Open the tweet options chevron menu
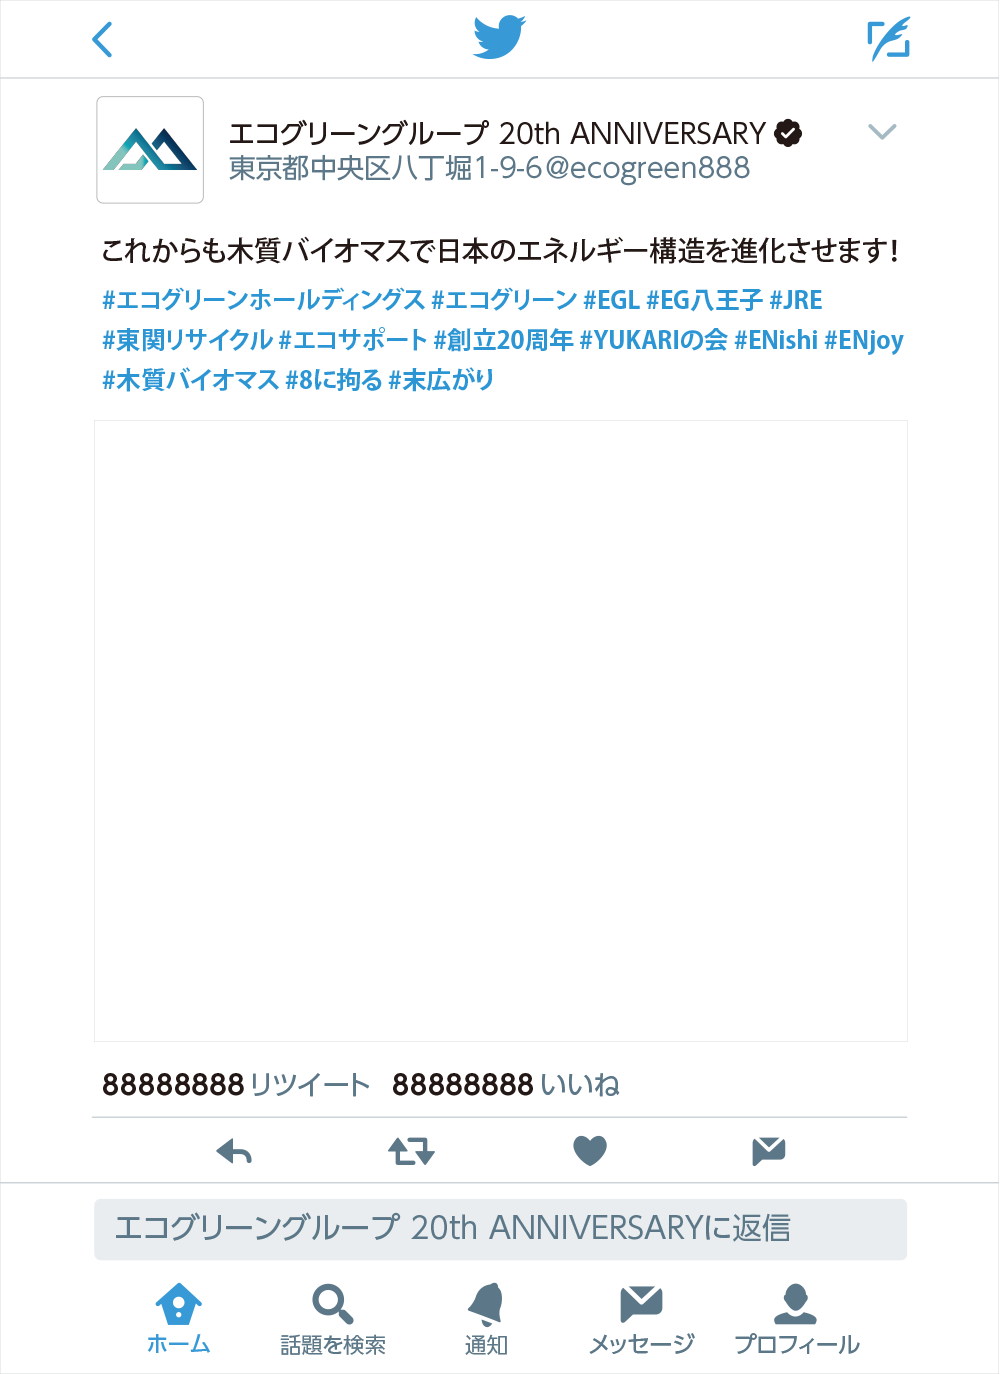The image size is (1000, 1374). (882, 132)
